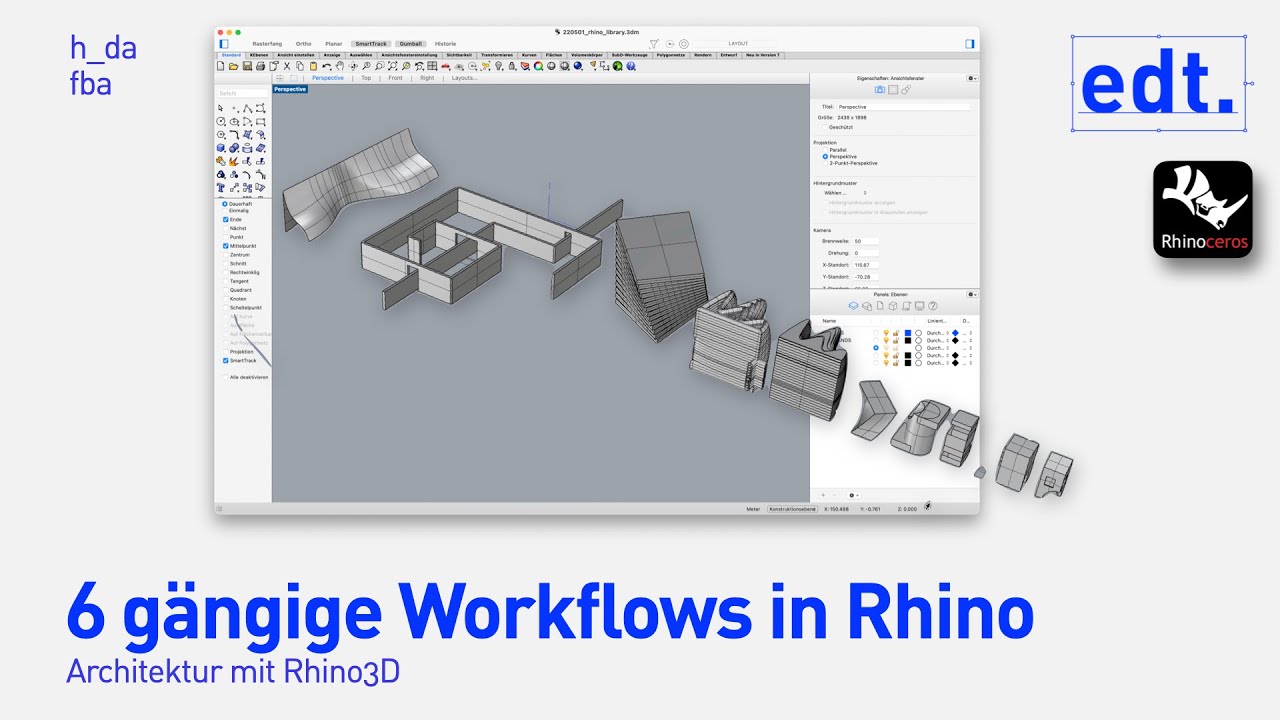Select the arrow pointer tool in the left palette
The image size is (1280, 720).
220,108
